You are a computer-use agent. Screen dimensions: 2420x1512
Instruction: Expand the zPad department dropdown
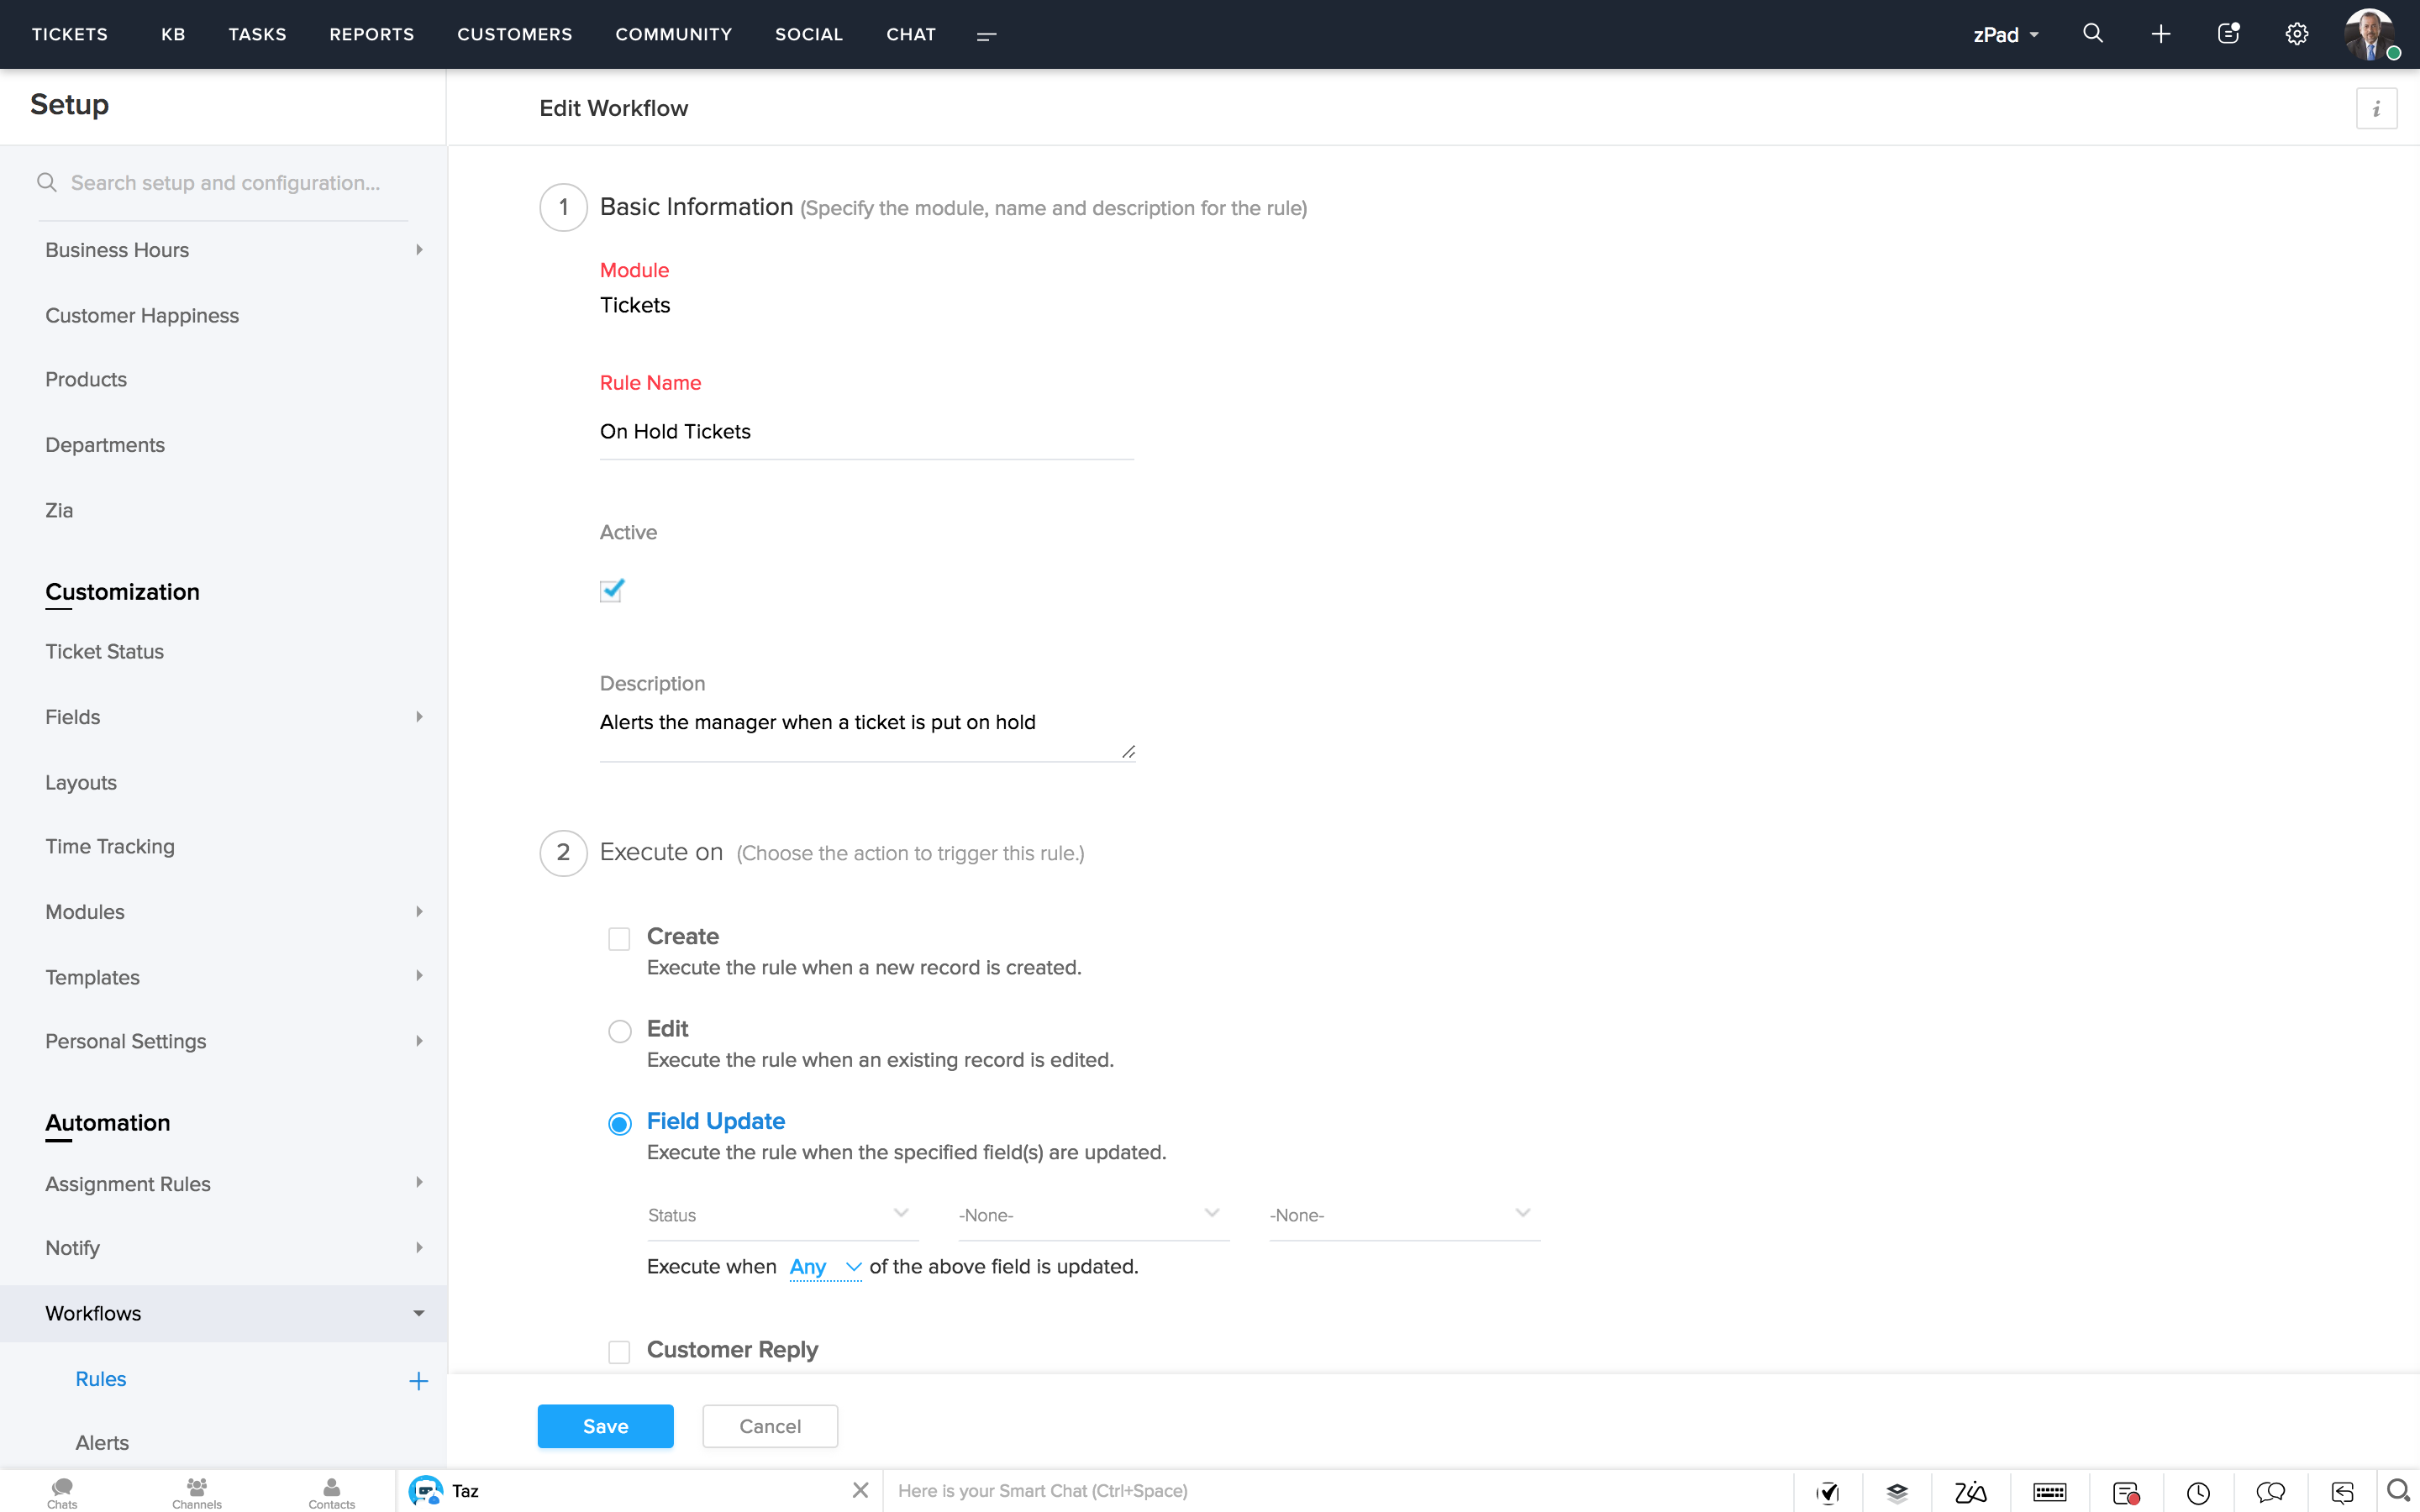[2006, 35]
